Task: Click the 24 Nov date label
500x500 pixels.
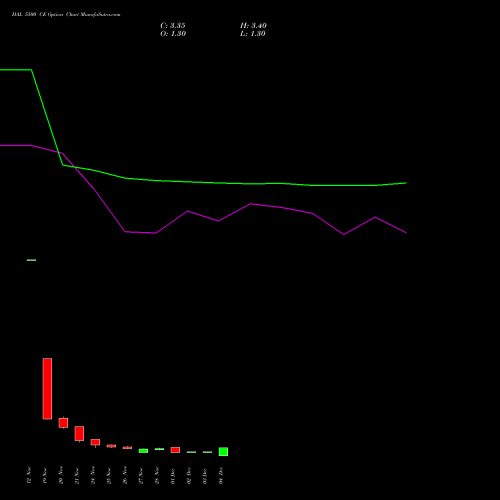Action: click(x=93, y=476)
